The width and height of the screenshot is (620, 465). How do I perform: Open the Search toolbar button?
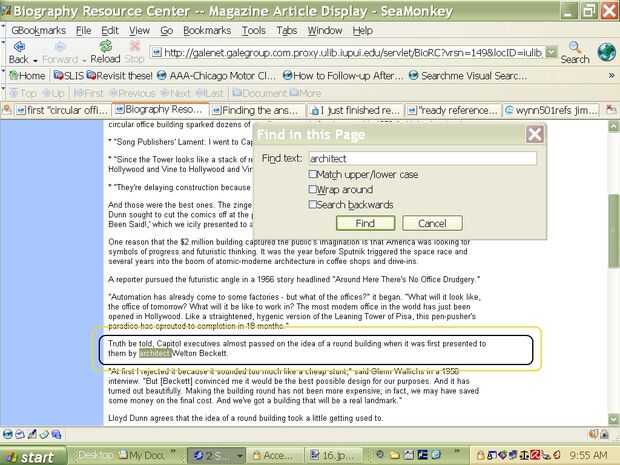point(575,53)
